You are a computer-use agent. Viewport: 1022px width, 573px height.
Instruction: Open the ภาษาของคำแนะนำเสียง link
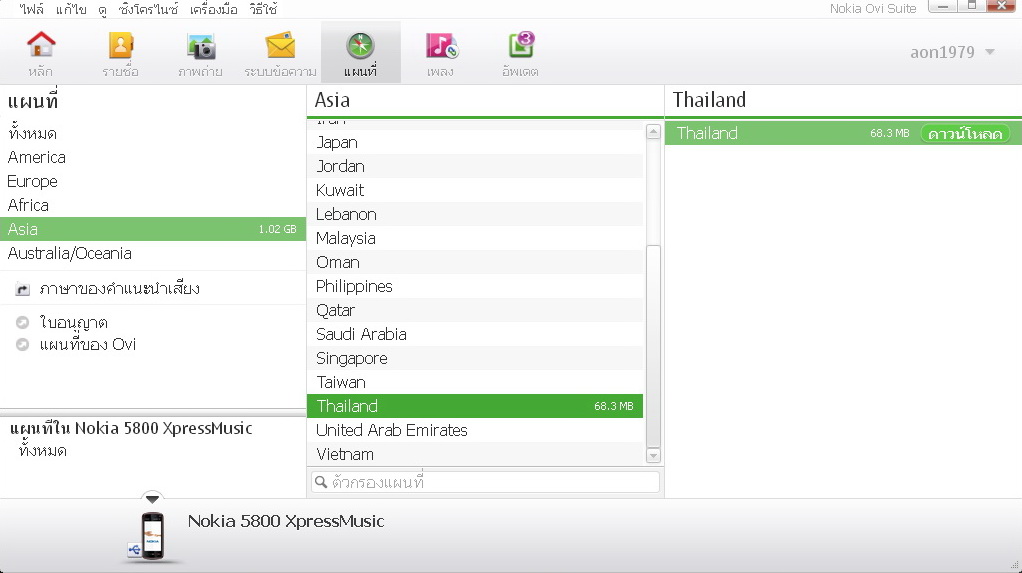[x=119, y=289]
